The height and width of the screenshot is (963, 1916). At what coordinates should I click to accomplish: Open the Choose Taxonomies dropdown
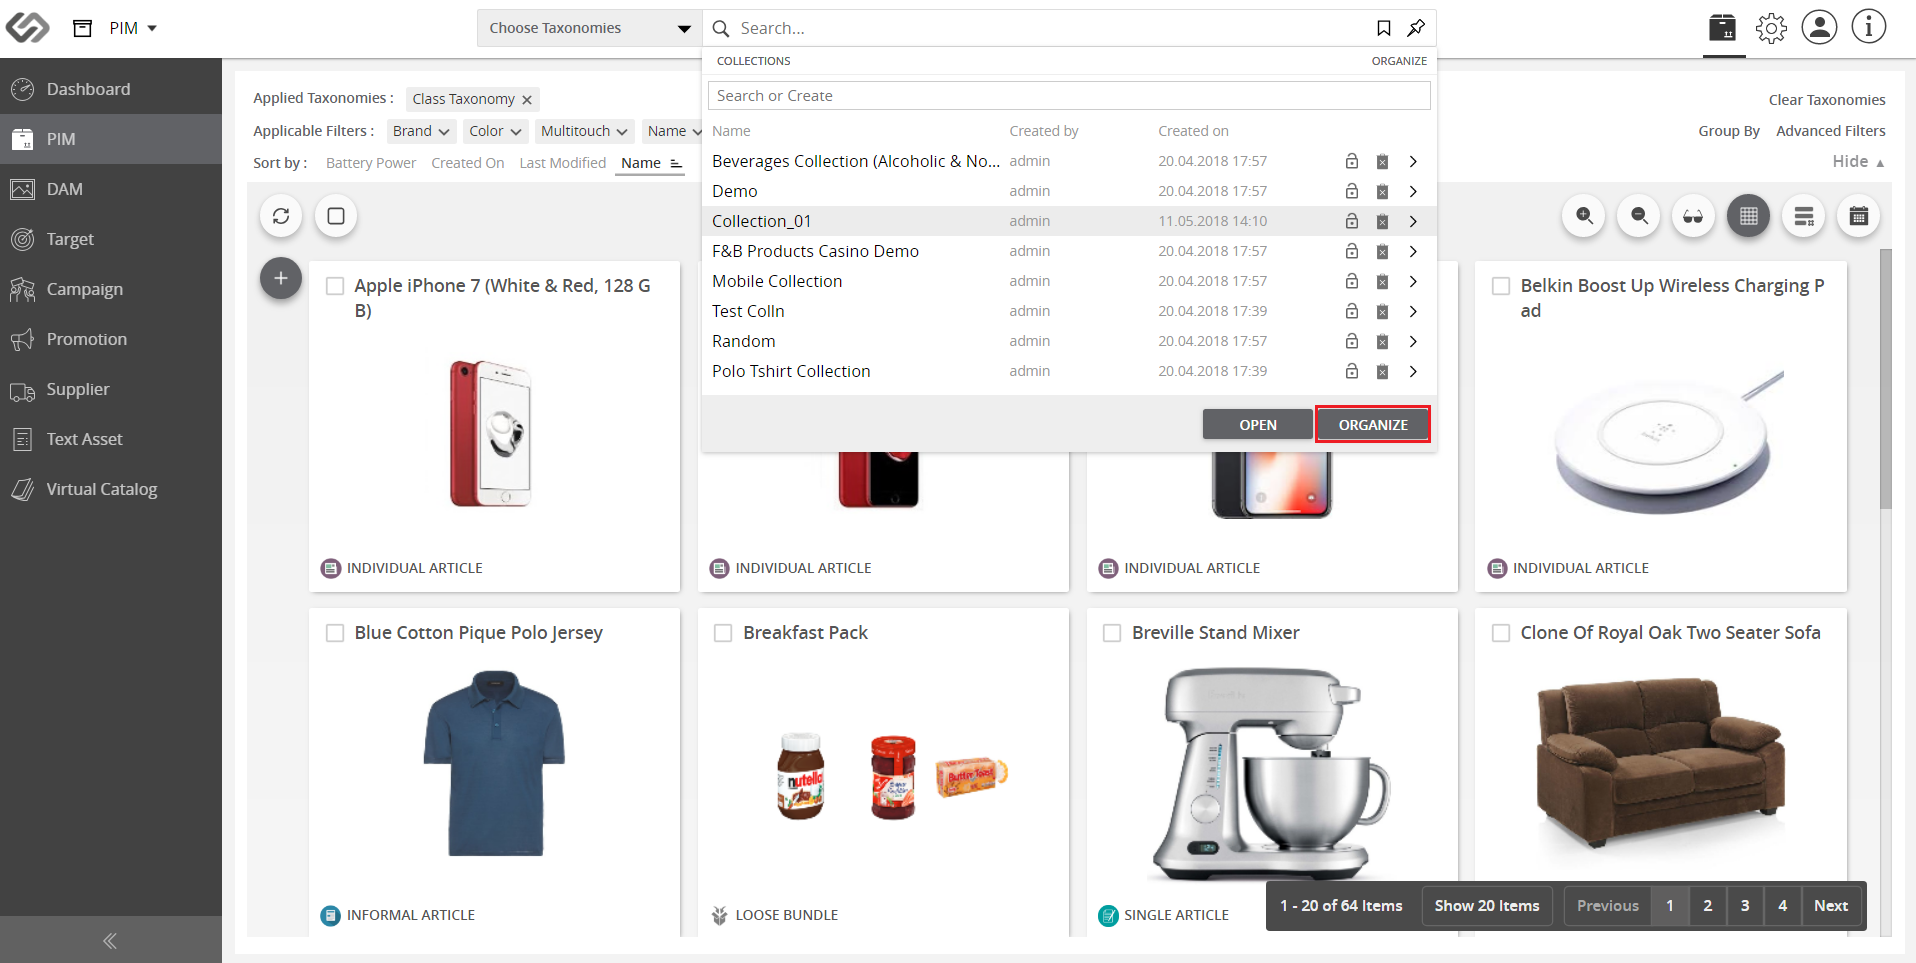click(x=590, y=28)
